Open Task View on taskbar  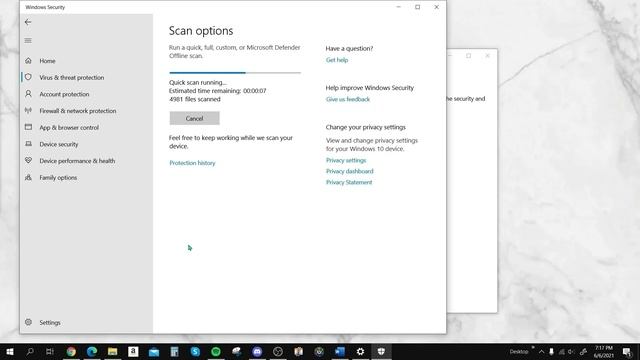(x=50, y=351)
